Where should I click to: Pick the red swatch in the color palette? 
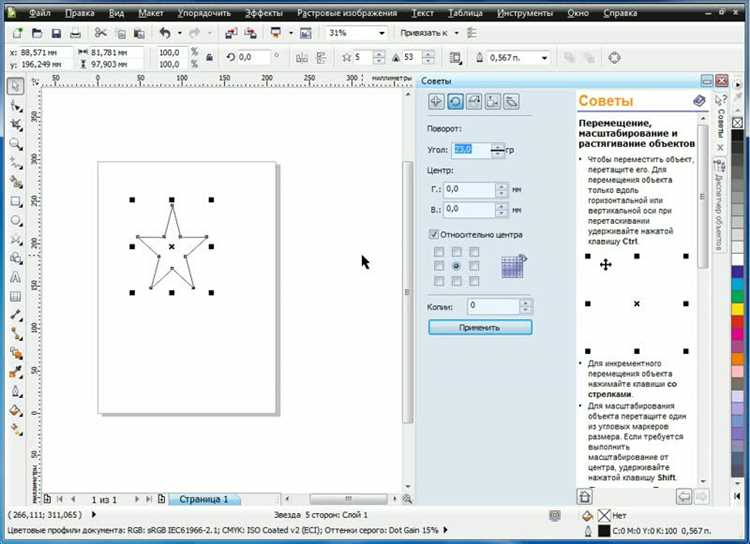pos(738,321)
